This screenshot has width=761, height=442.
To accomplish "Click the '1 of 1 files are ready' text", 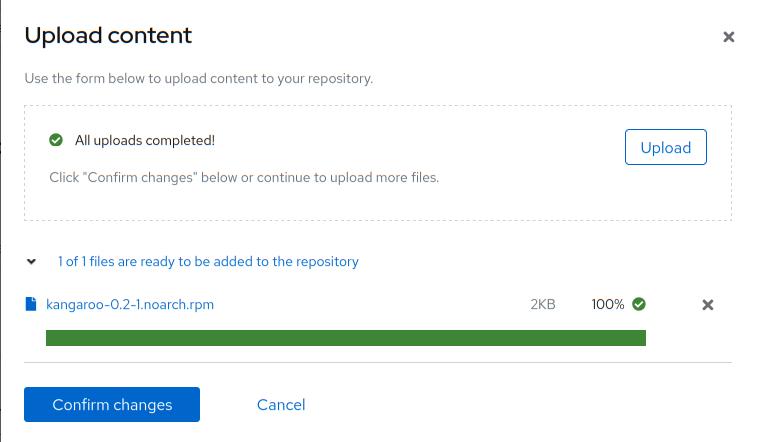I will (x=208, y=262).
